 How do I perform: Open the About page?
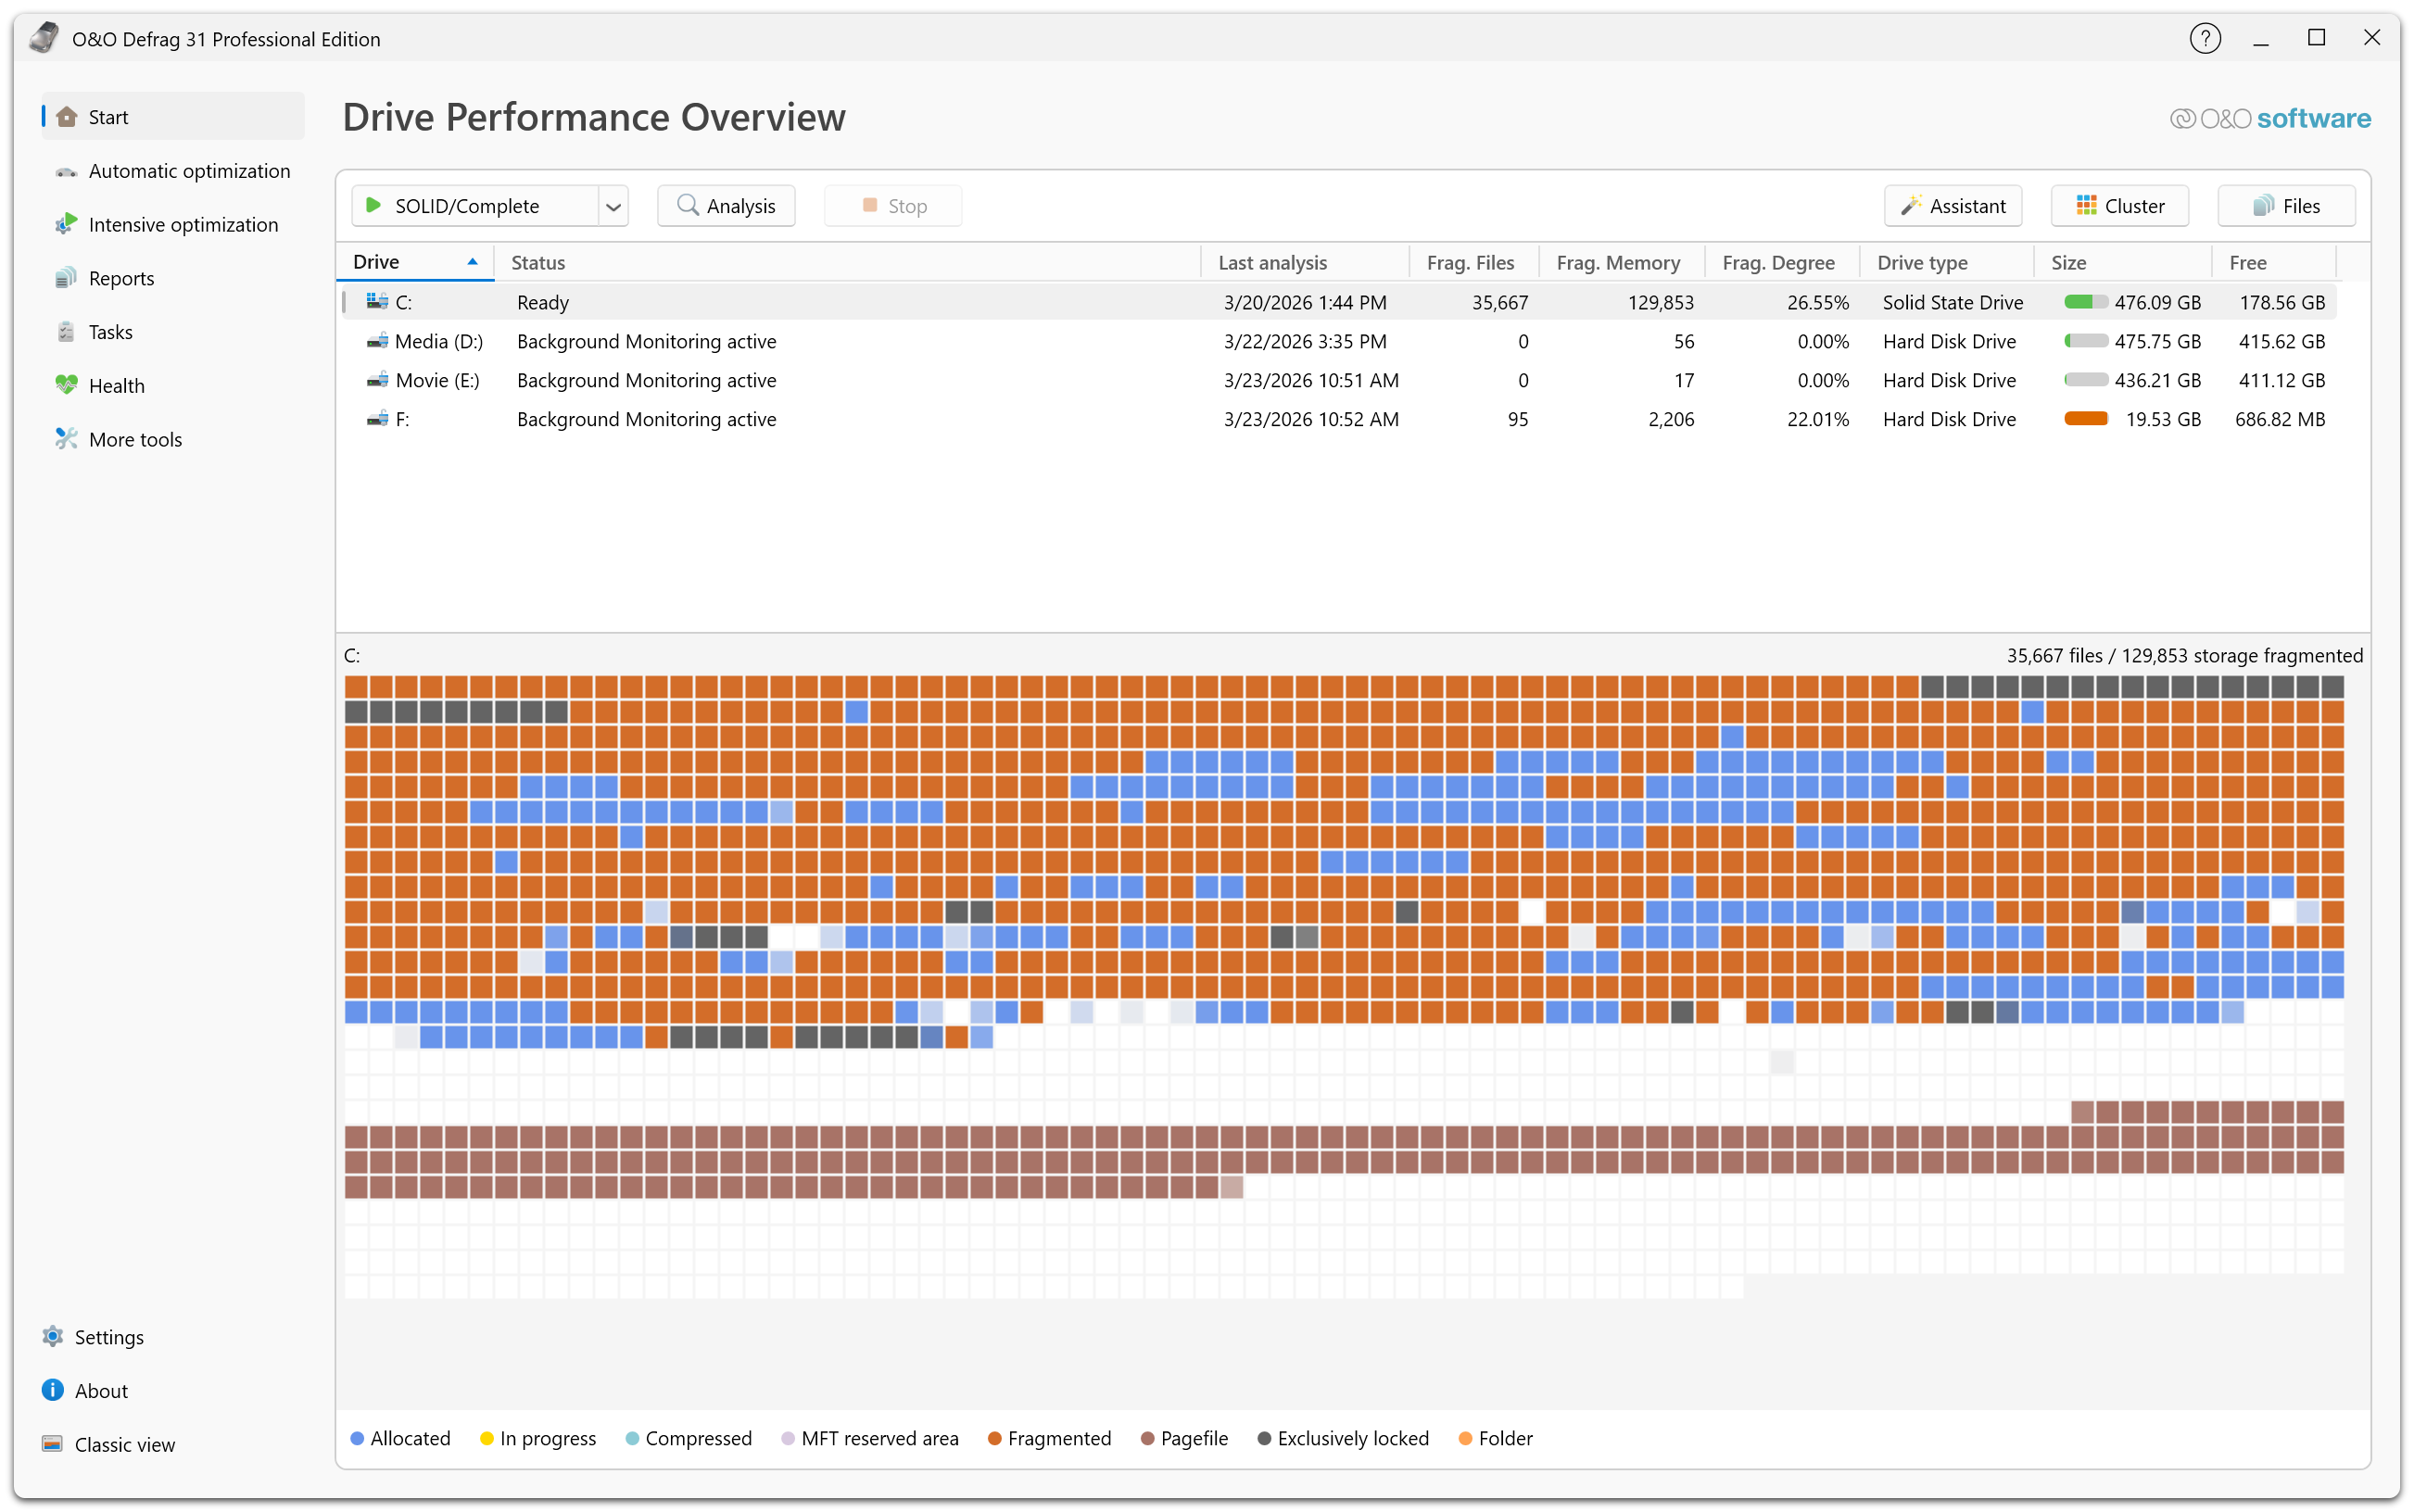[101, 1390]
